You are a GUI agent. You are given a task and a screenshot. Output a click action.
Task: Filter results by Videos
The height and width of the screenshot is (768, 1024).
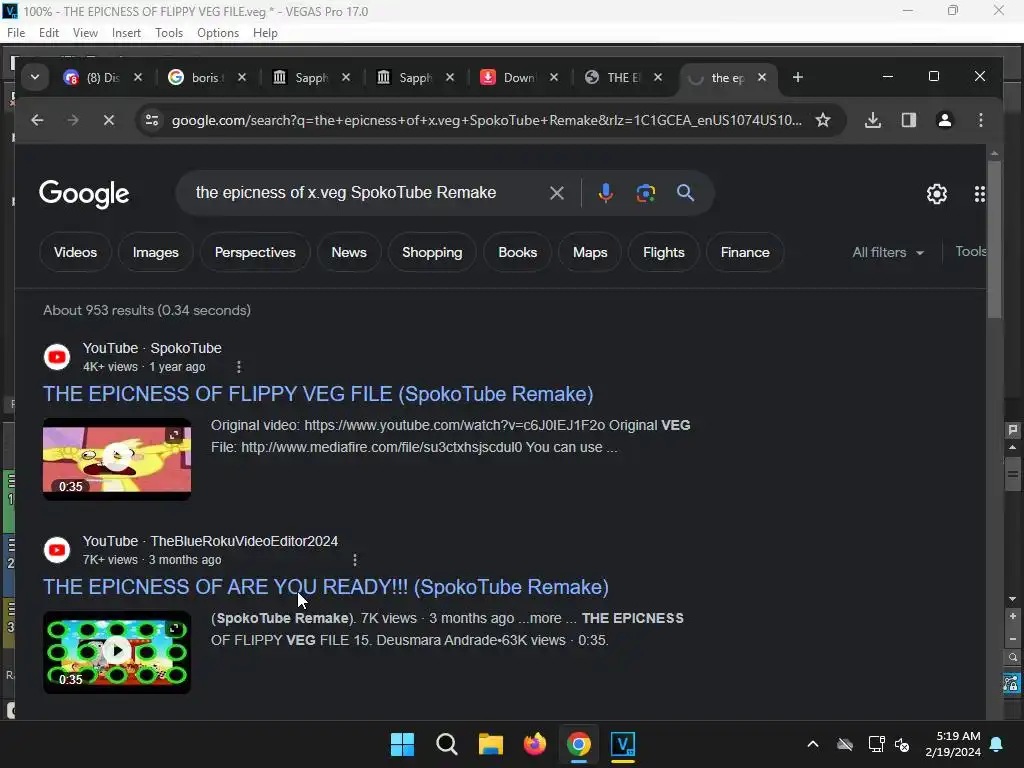click(75, 252)
